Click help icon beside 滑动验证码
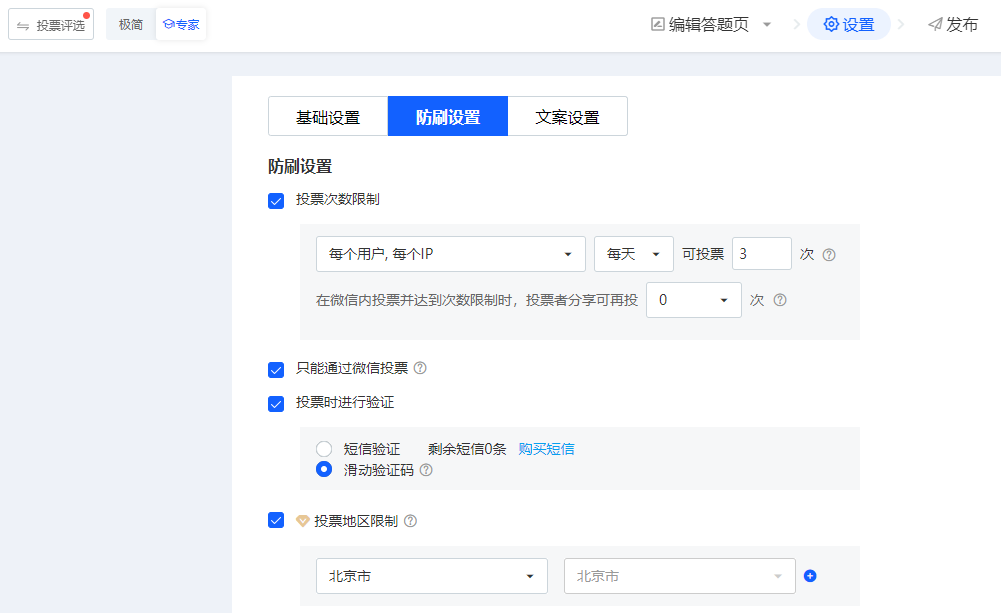Screen dimensions: 1001x613 426,470
